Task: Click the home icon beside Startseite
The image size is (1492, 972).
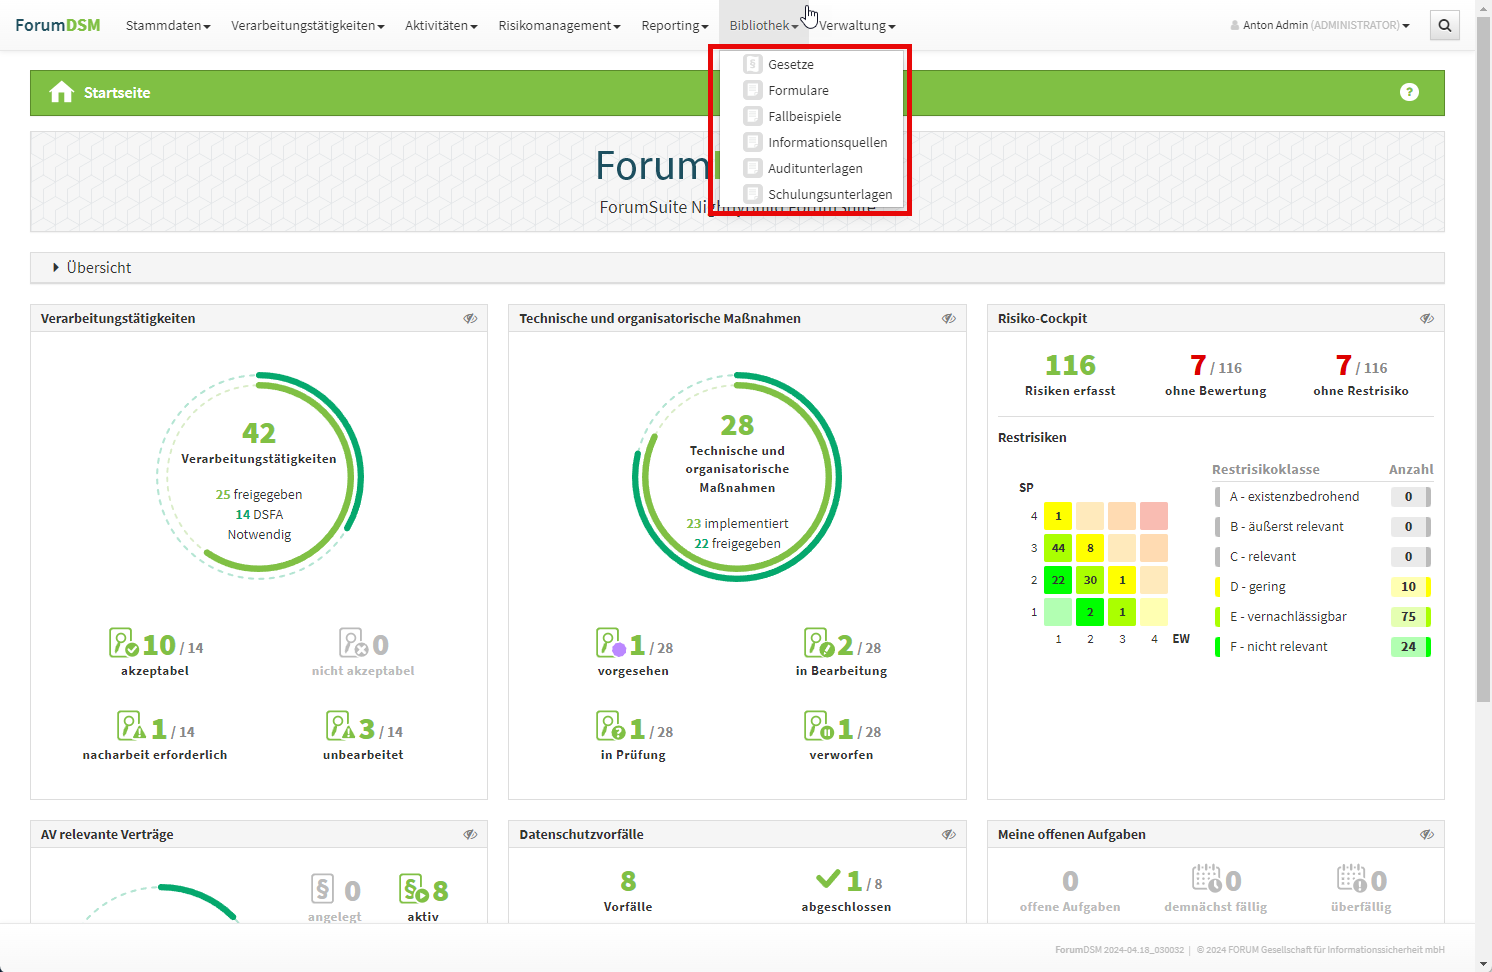Action: (x=61, y=92)
